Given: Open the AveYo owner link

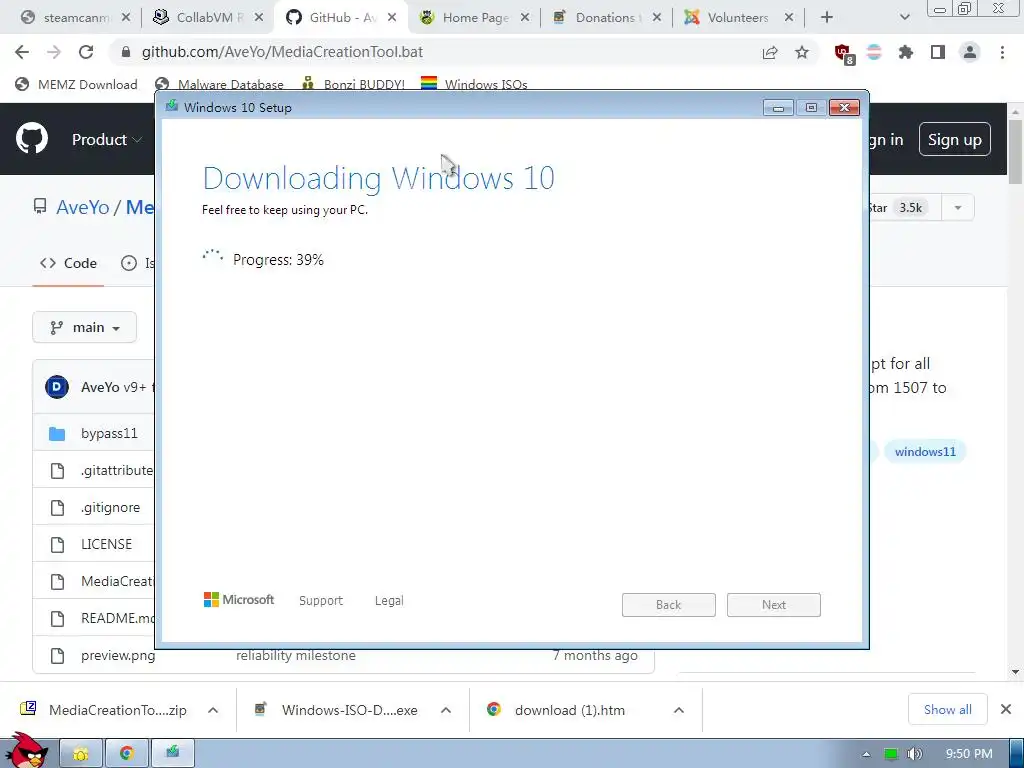Looking at the screenshot, I should click(x=83, y=207).
